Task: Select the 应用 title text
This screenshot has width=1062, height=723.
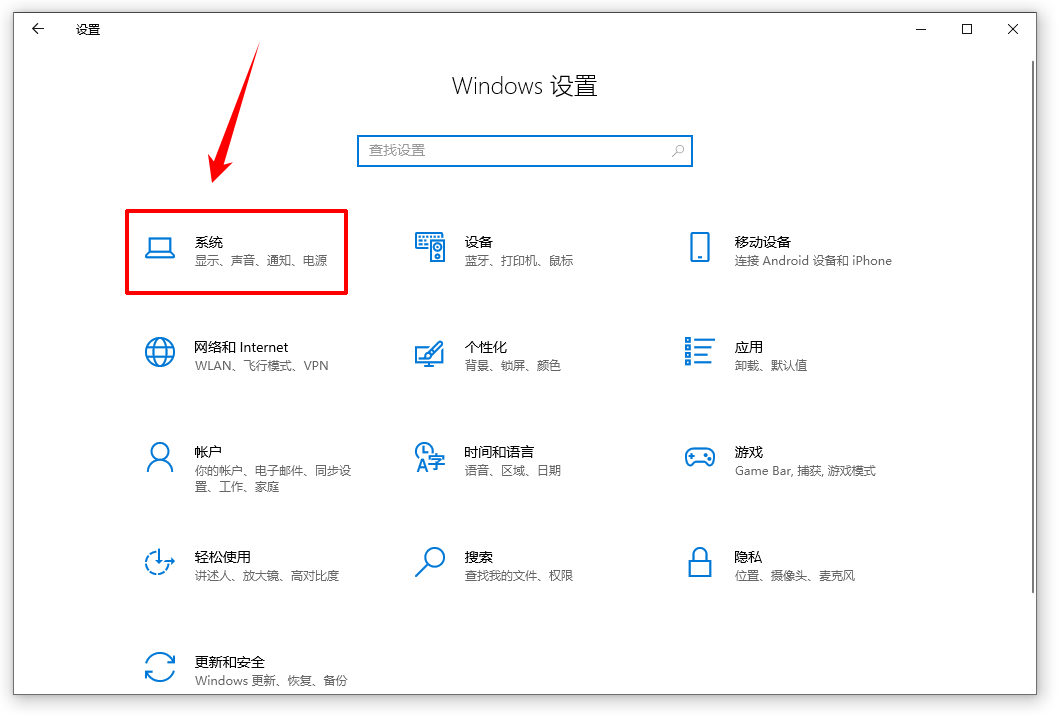Action: coord(748,347)
